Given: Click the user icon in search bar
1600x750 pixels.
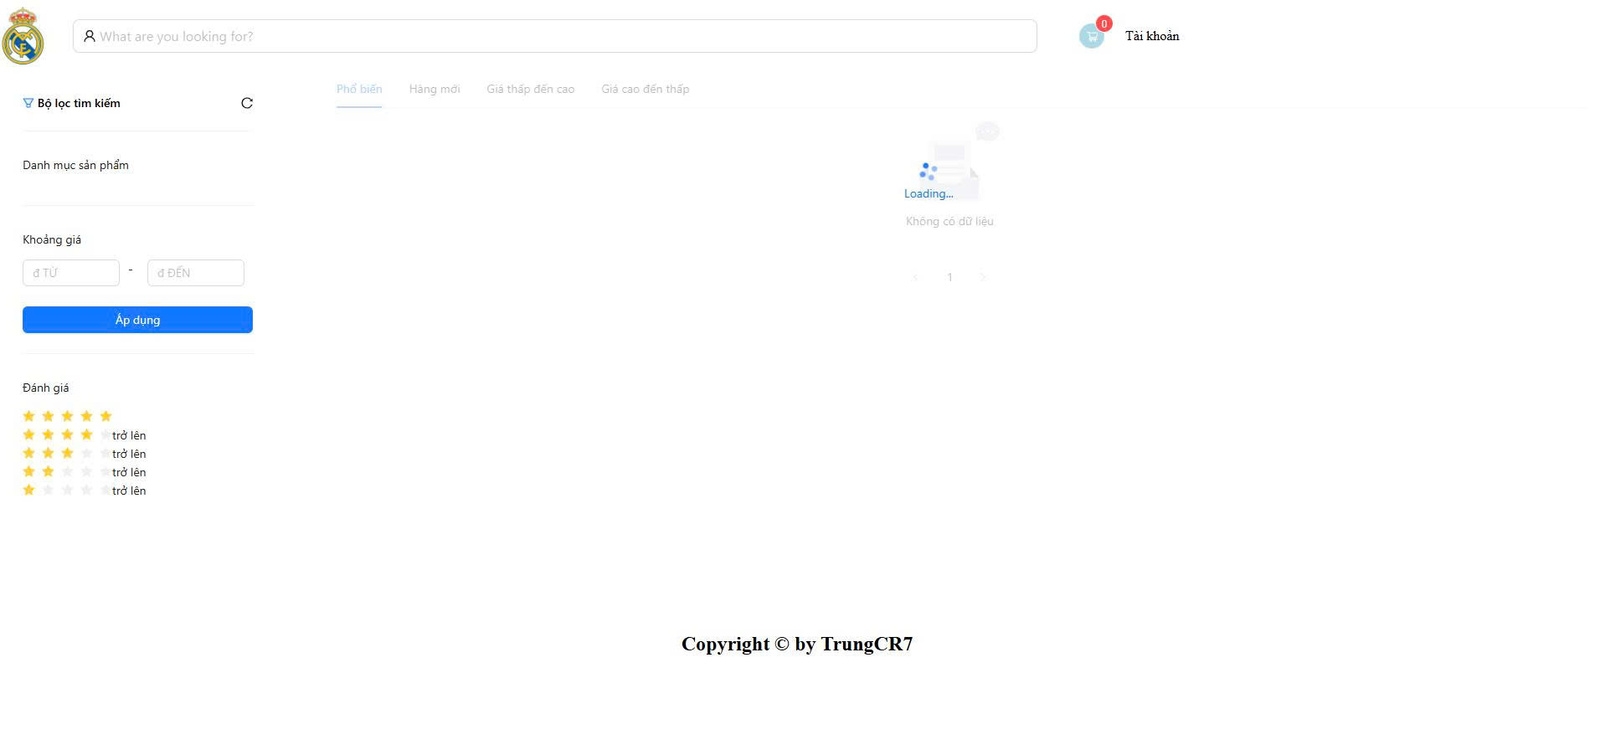Looking at the screenshot, I should (x=89, y=36).
